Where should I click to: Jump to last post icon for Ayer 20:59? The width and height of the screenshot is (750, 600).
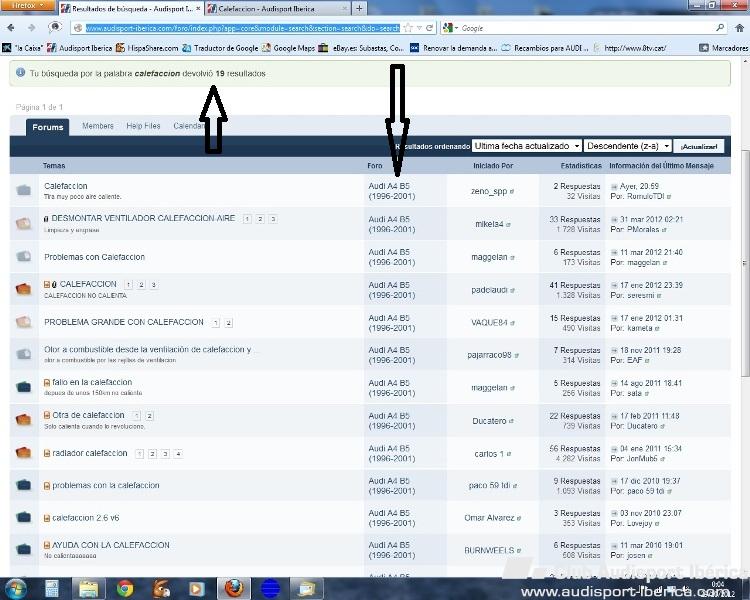point(614,187)
